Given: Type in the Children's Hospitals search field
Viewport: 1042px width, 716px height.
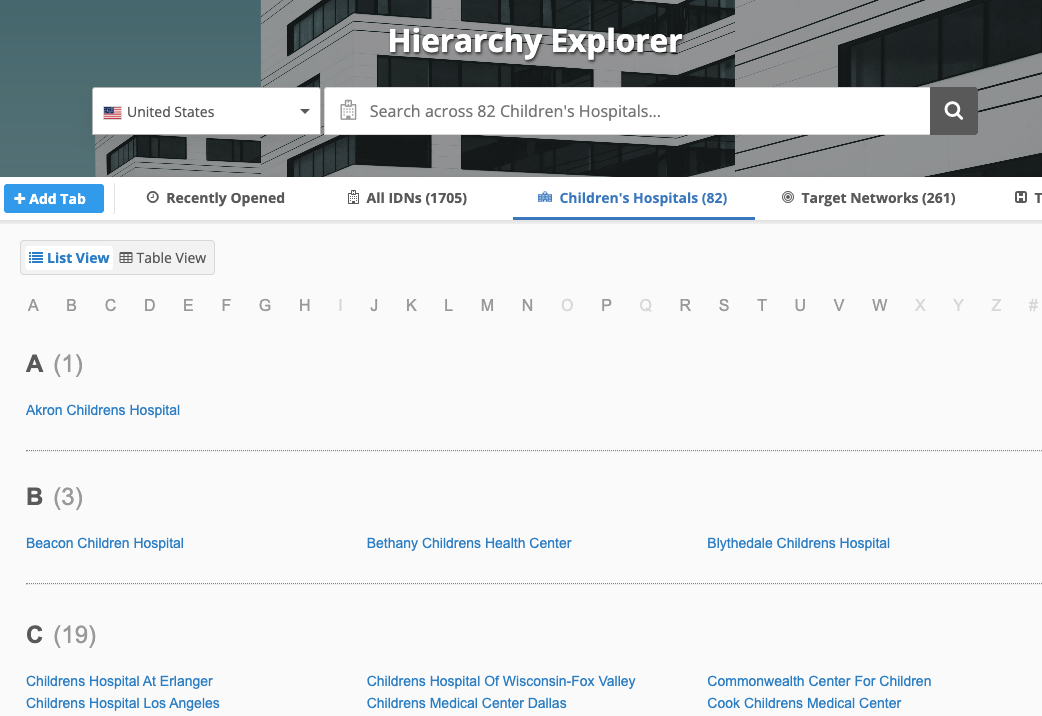Looking at the screenshot, I should pos(640,111).
